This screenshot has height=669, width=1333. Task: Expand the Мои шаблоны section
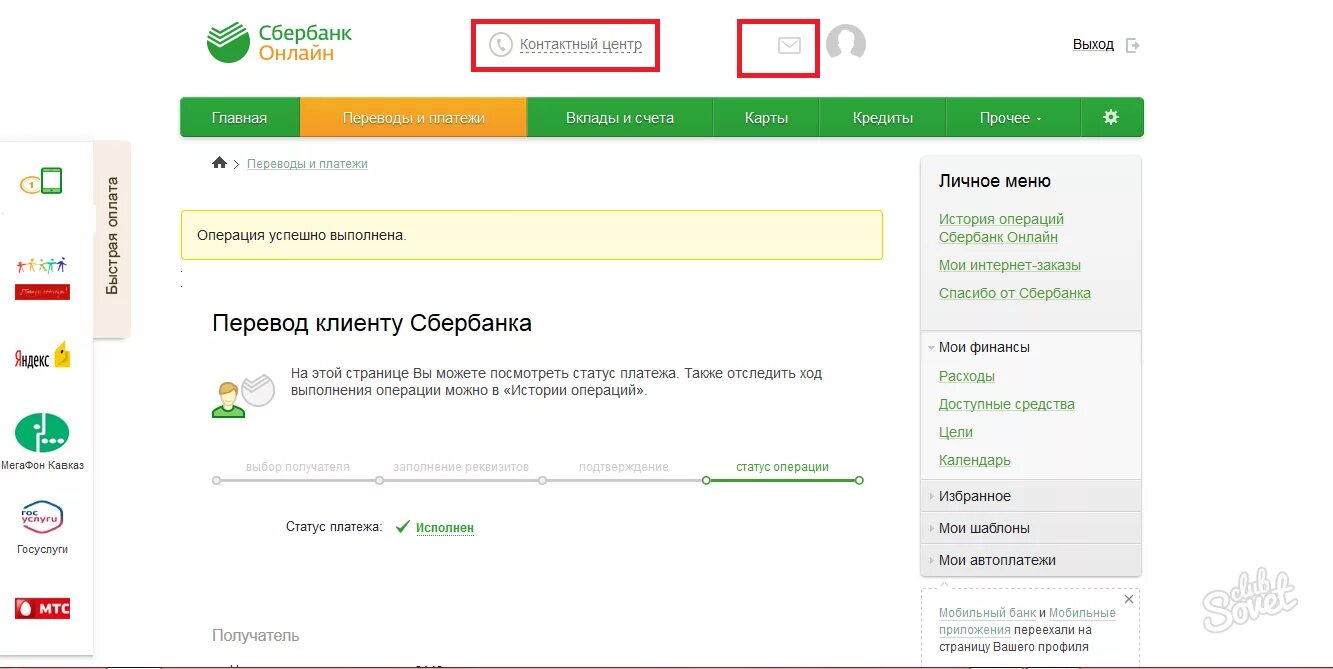[x=1030, y=528]
